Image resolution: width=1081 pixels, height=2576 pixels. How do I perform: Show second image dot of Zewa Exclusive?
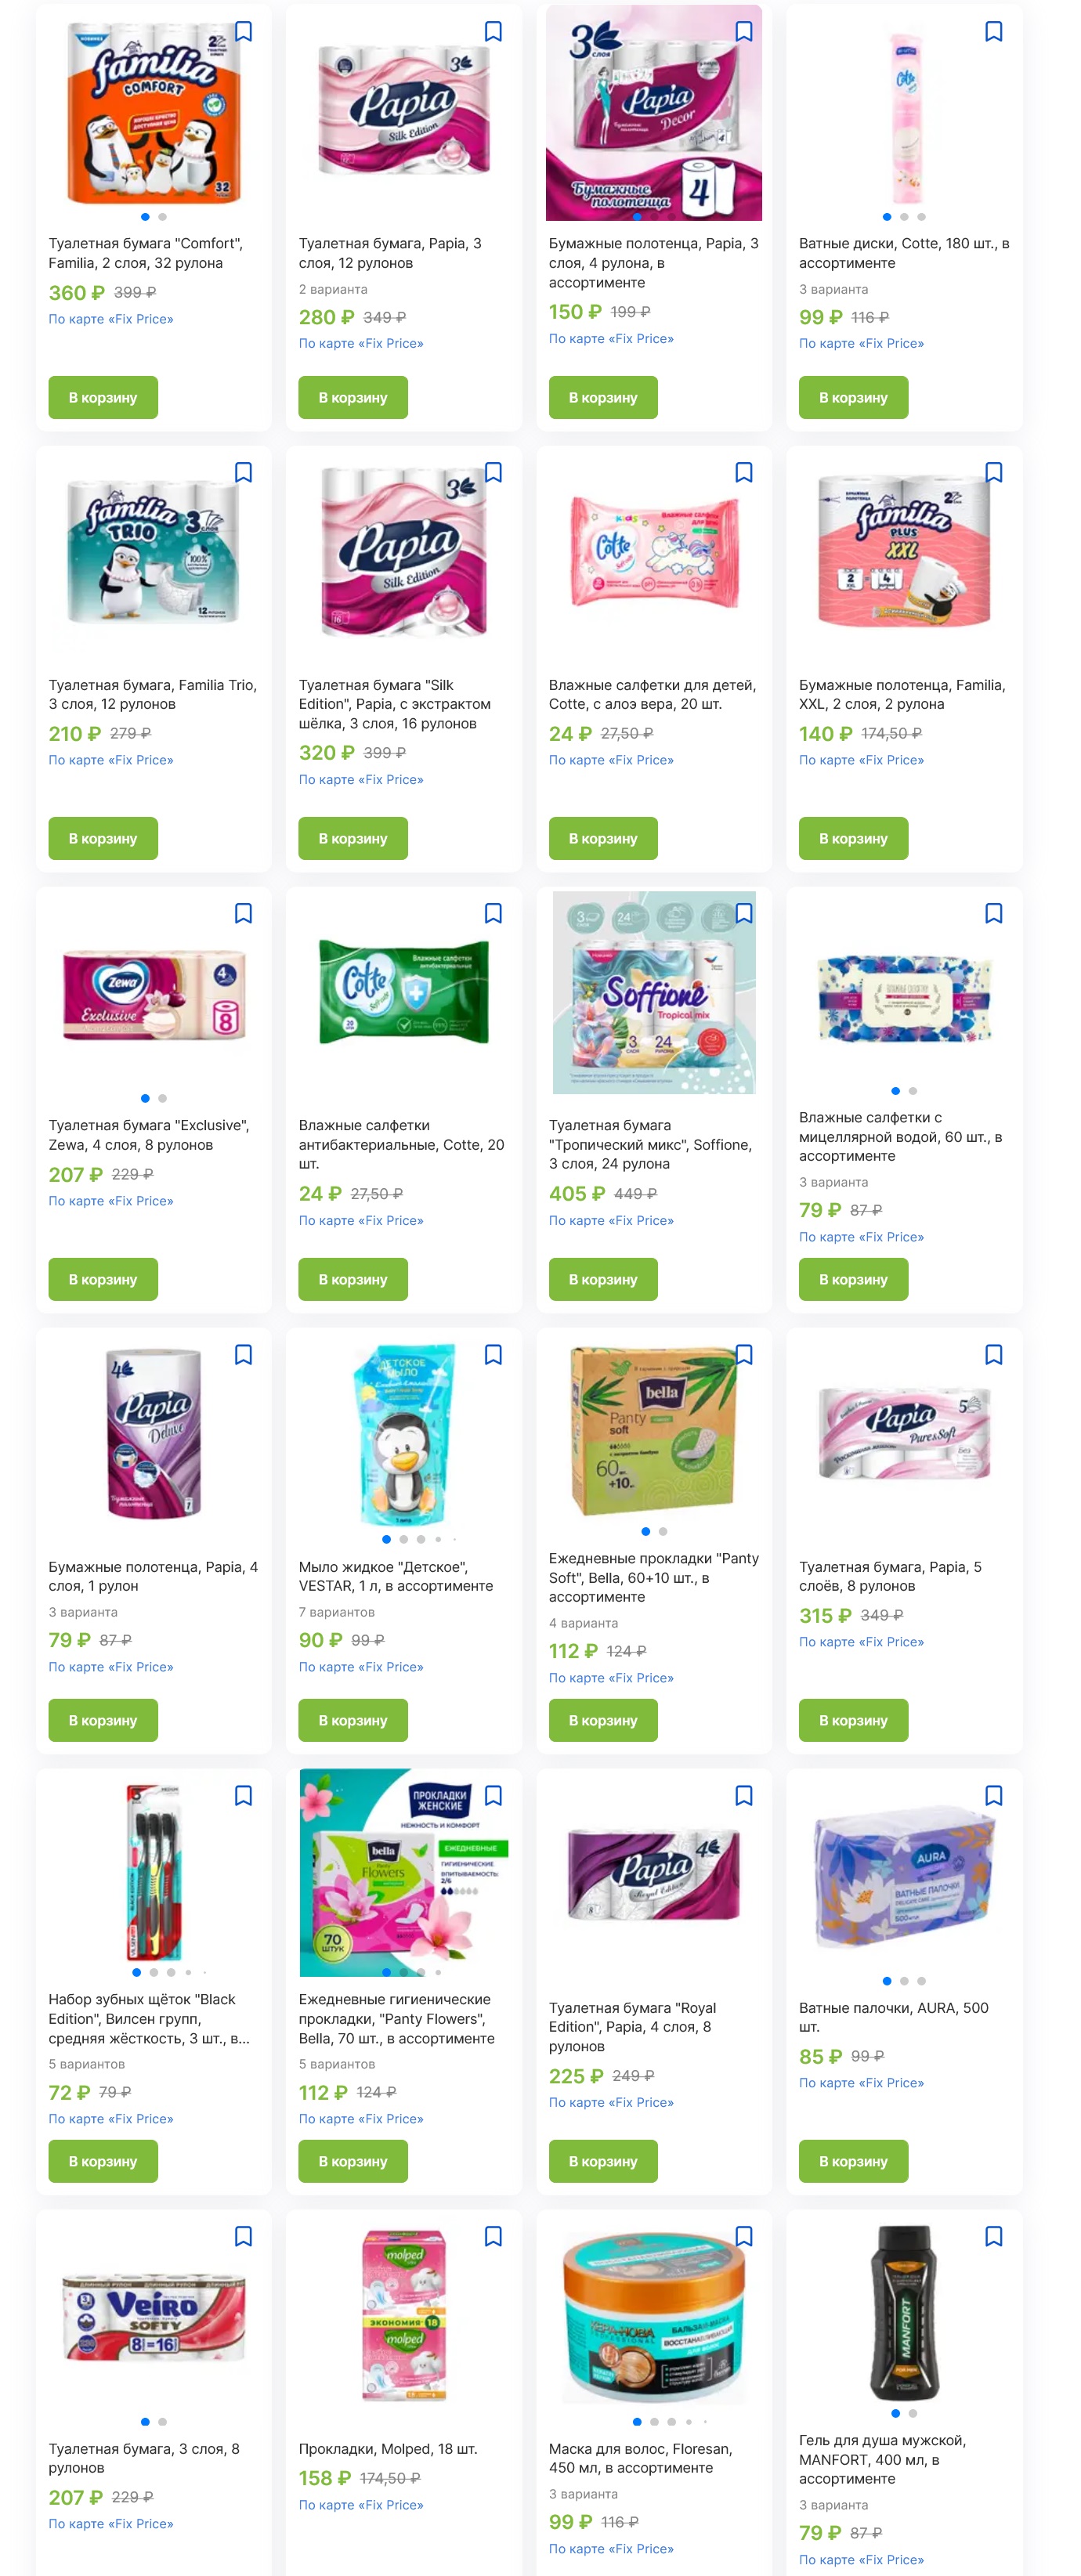tap(162, 1099)
